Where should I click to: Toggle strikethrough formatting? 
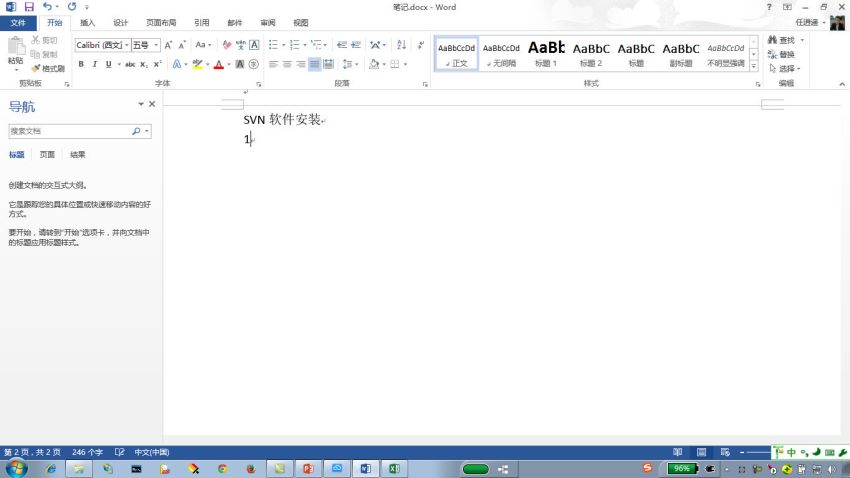click(130, 64)
